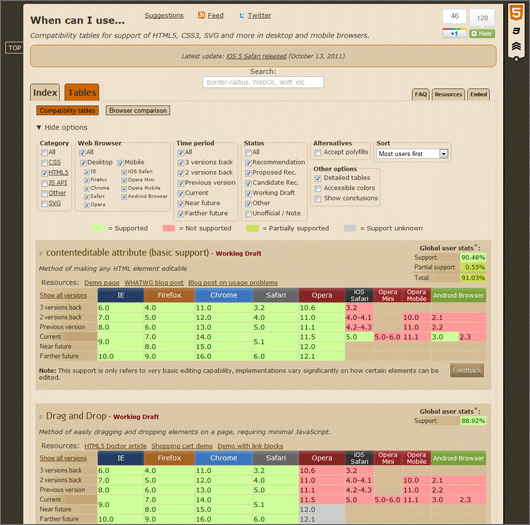
Task: Collapse options via Hide options triangle
Action: pyautogui.click(x=39, y=127)
